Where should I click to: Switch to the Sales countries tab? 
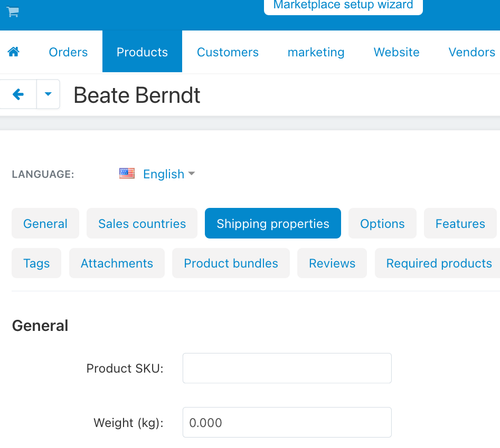click(x=142, y=223)
